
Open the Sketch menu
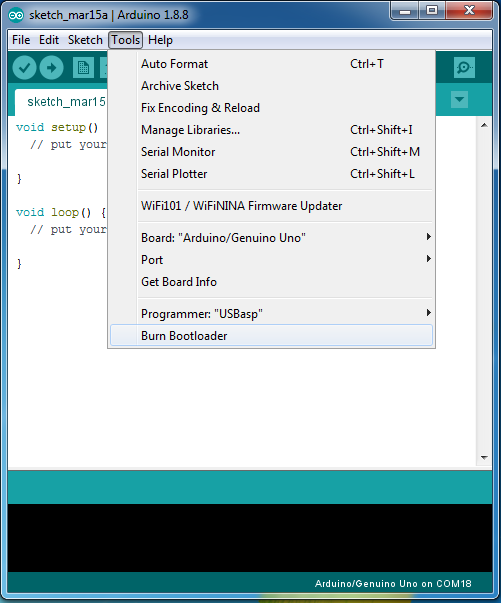(85, 40)
